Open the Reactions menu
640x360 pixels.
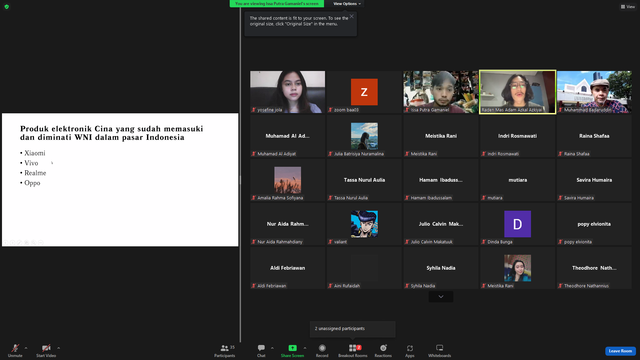[383, 350]
